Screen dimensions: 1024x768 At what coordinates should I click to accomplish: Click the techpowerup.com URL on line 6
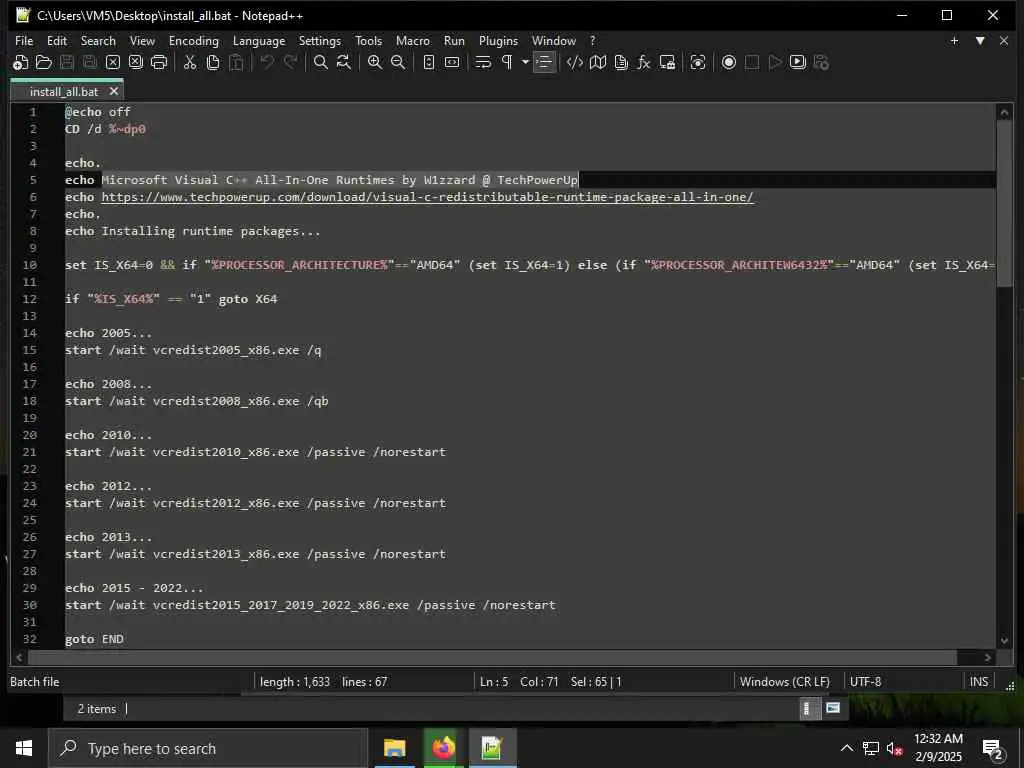point(427,197)
